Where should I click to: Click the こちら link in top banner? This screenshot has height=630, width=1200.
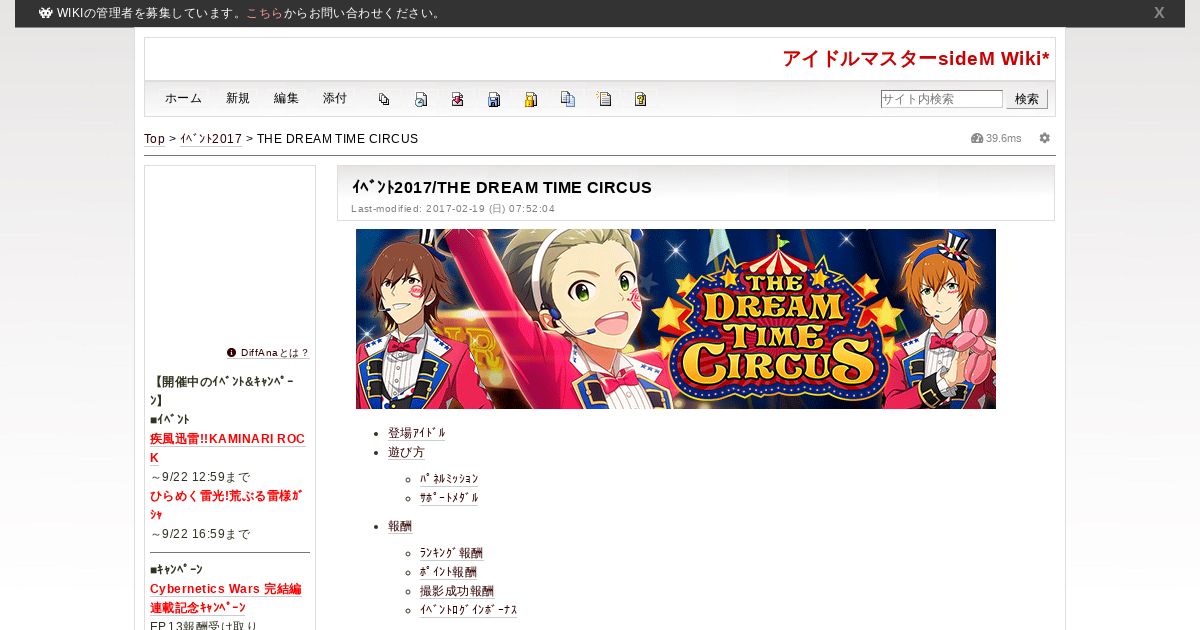click(264, 13)
